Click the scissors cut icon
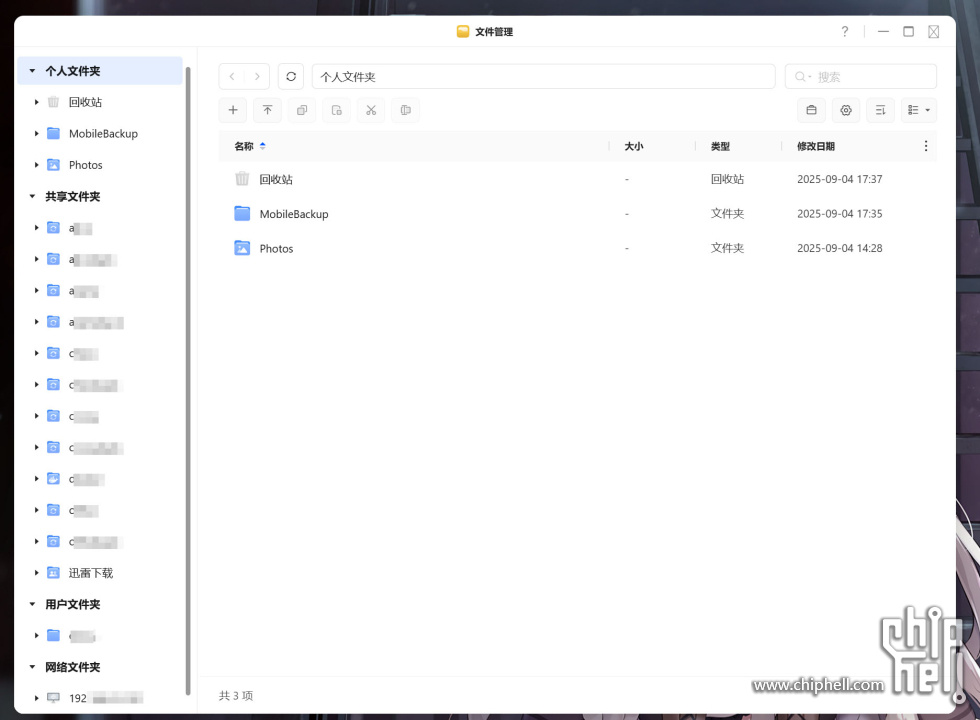980x720 pixels. tap(371, 110)
